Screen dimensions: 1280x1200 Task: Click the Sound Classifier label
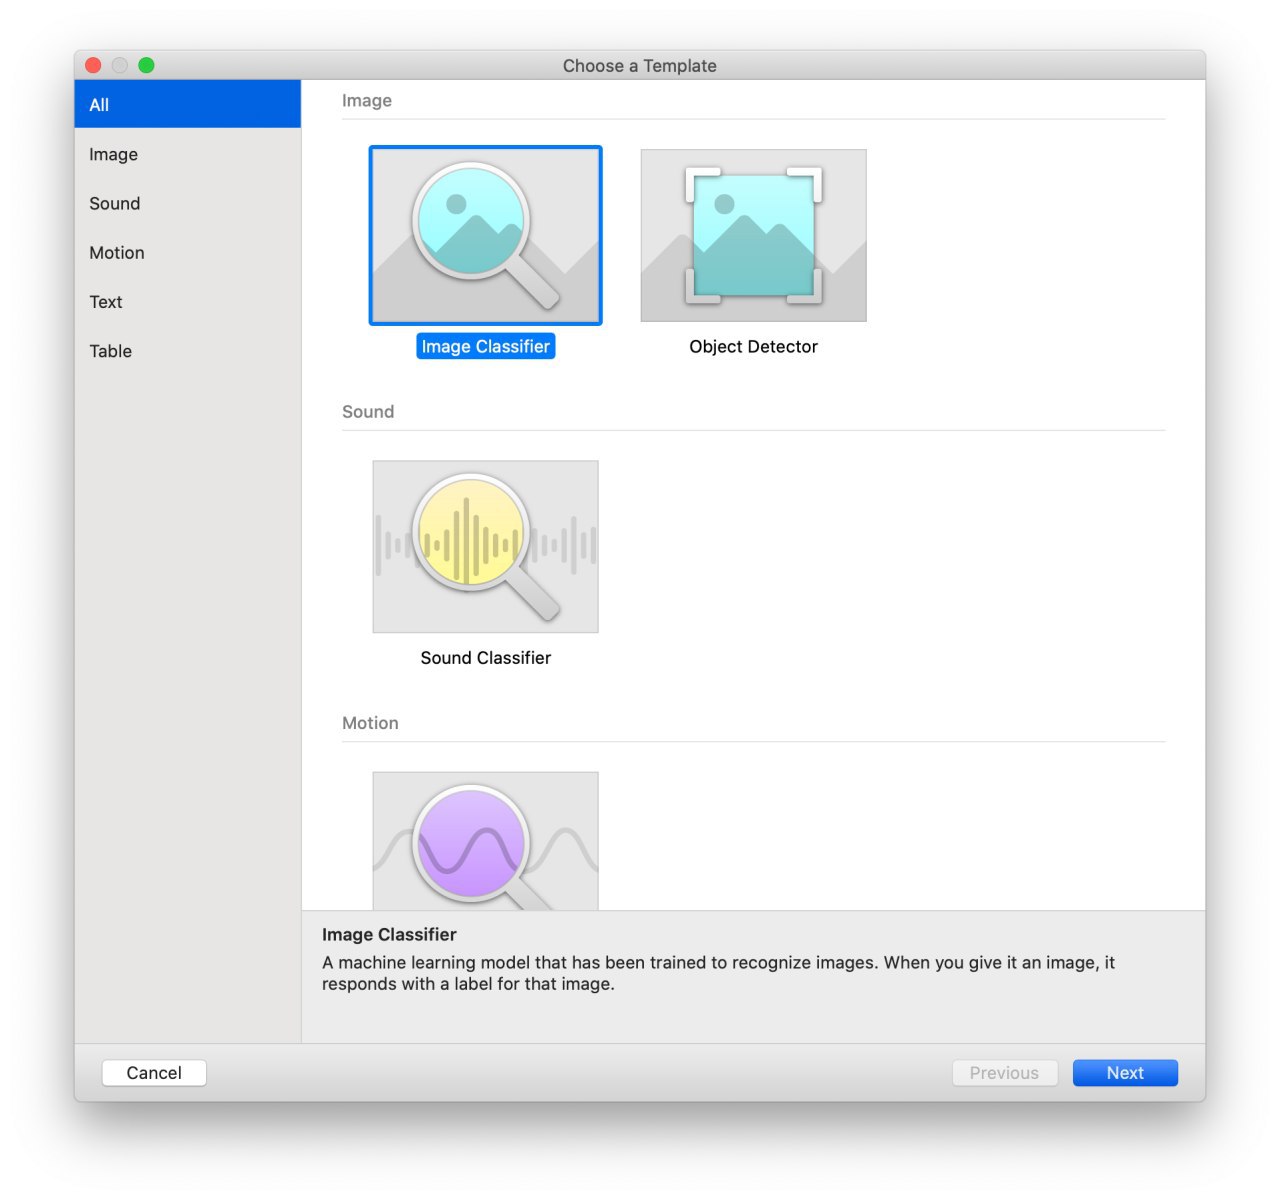pos(486,657)
